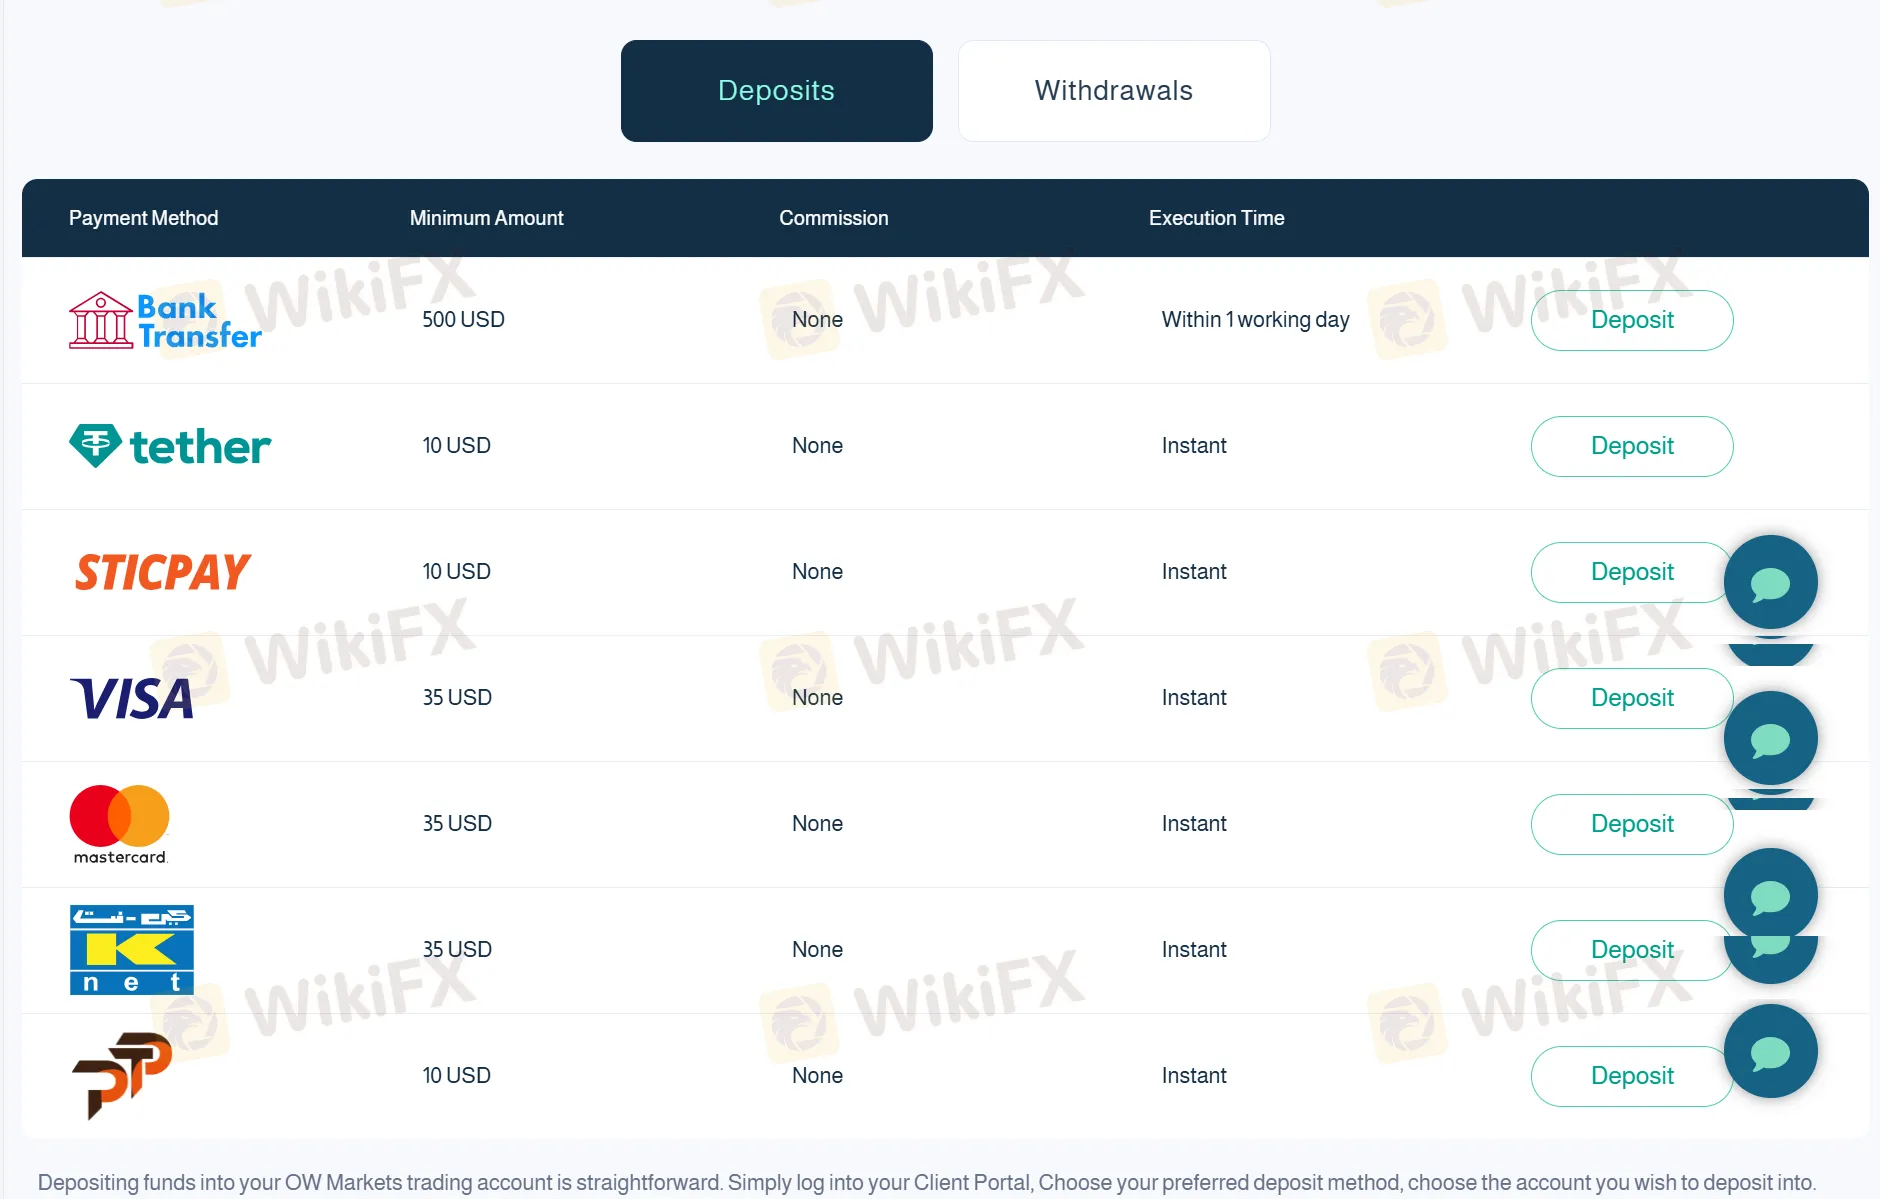Click the Bank Transfer logo
This screenshot has height=1199, width=1880.
coord(165,320)
